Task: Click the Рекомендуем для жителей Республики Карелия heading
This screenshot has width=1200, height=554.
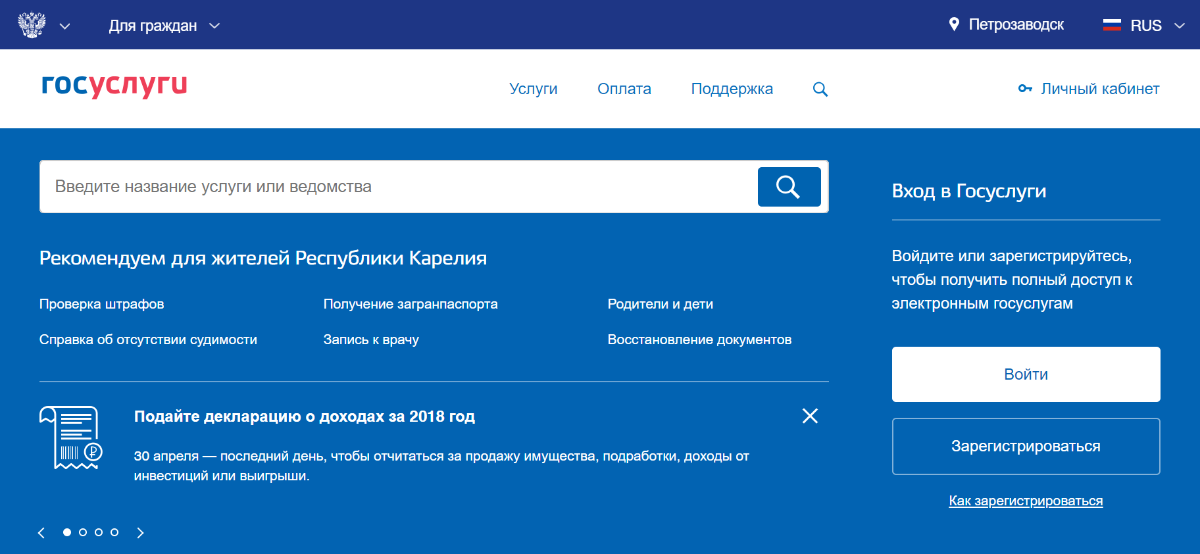Action: (x=263, y=258)
